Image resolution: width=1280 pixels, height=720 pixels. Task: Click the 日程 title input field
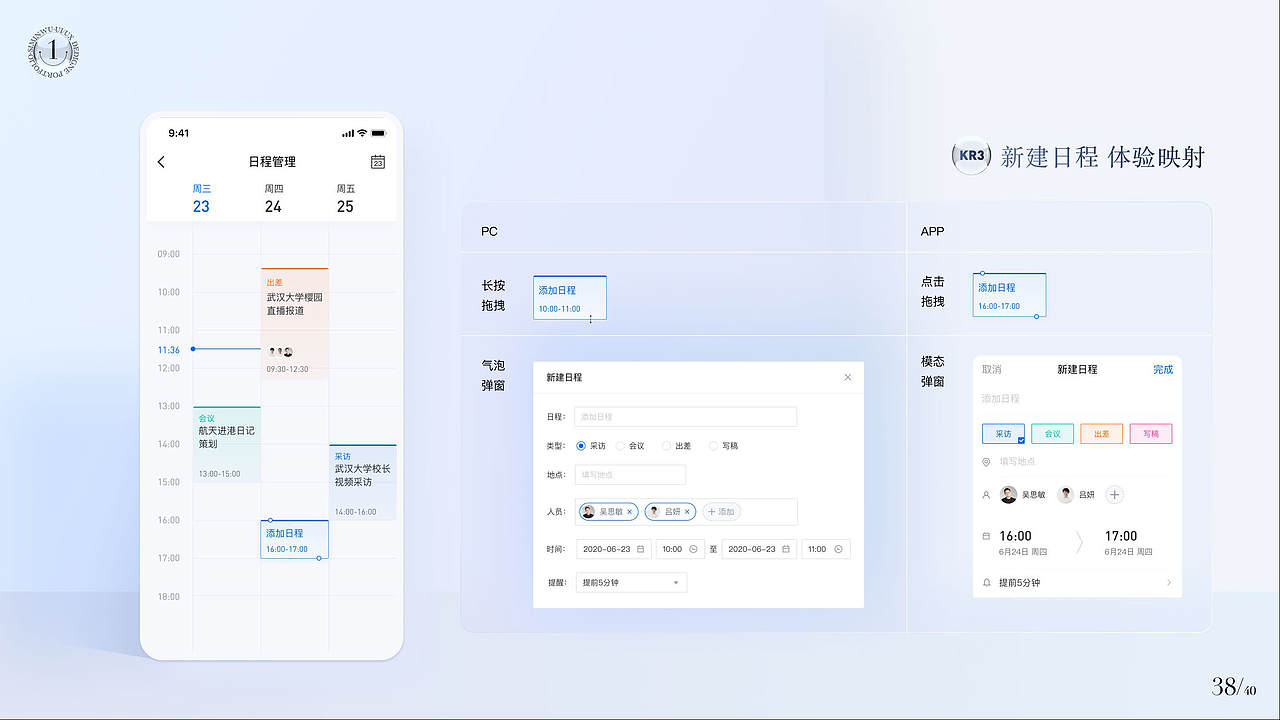pyautogui.click(x=686, y=417)
